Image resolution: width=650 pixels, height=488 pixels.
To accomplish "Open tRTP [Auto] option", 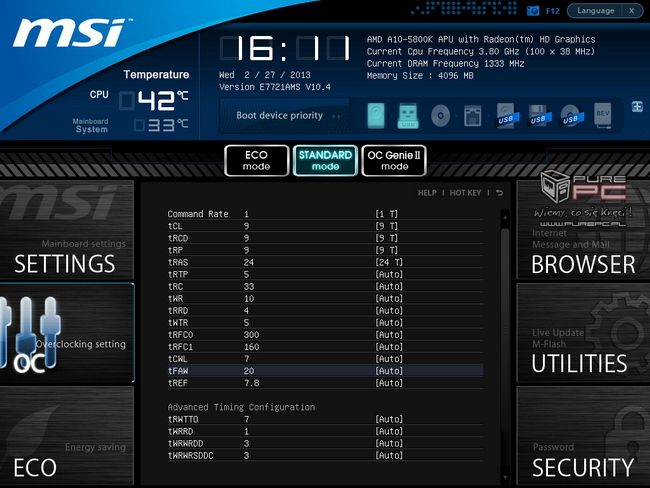I will pyautogui.click(x=389, y=274).
